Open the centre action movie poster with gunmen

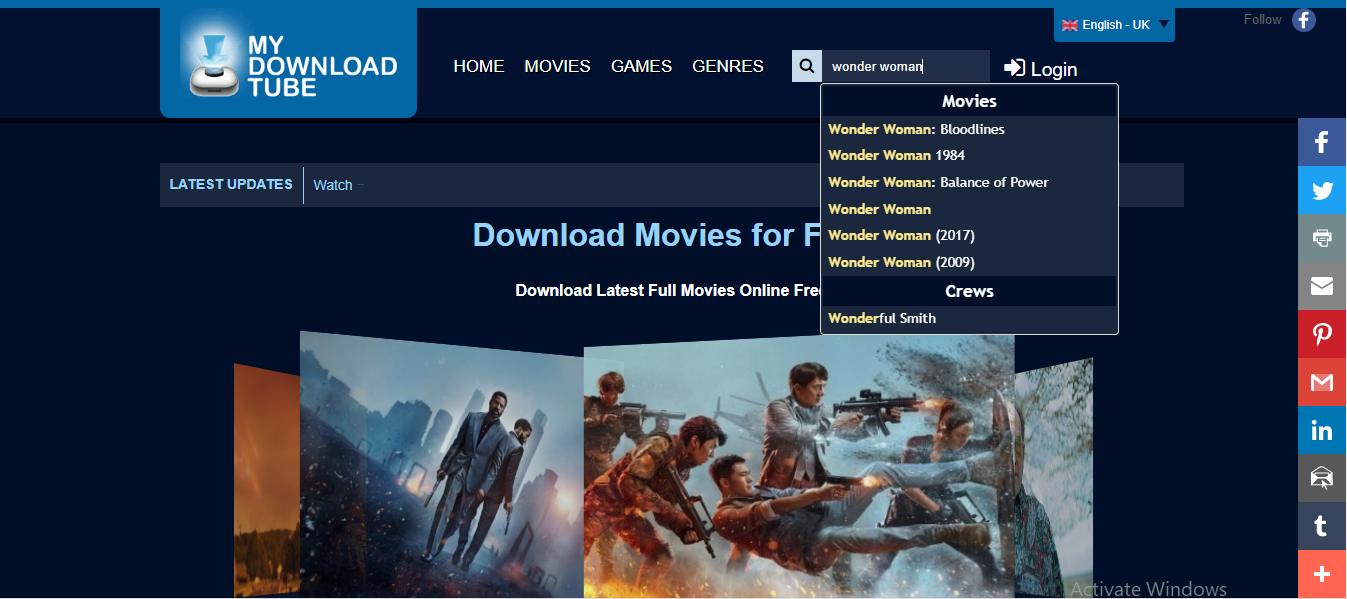[799, 465]
